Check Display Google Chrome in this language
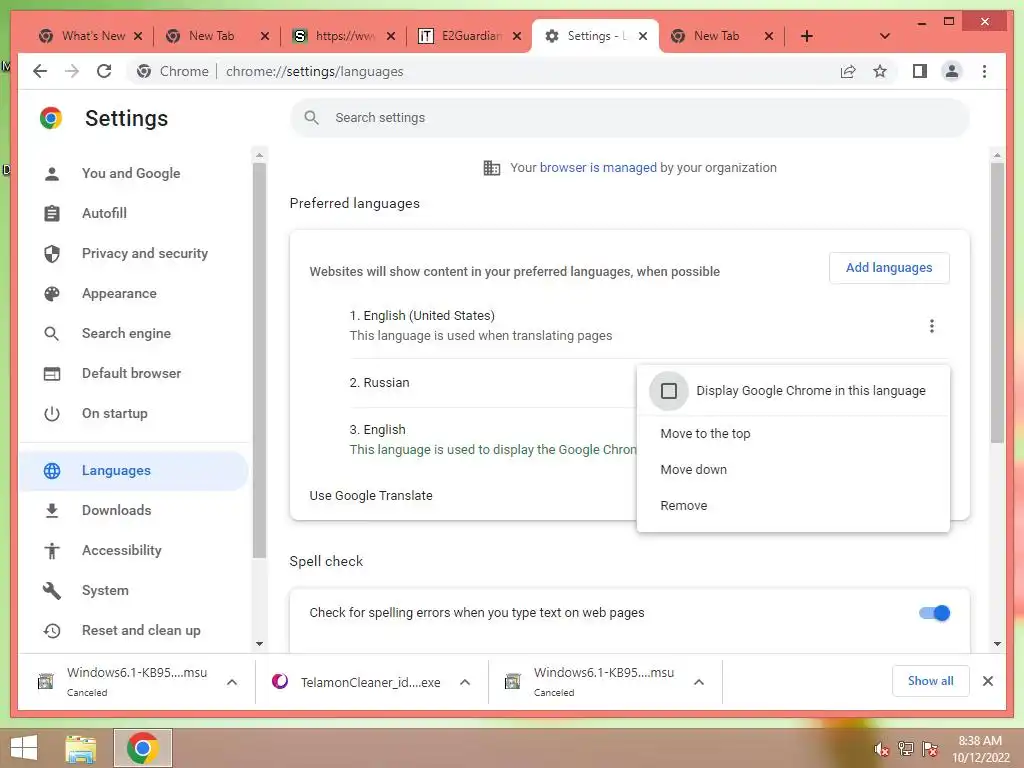This screenshot has height=768, width=1024. [669, 391]
